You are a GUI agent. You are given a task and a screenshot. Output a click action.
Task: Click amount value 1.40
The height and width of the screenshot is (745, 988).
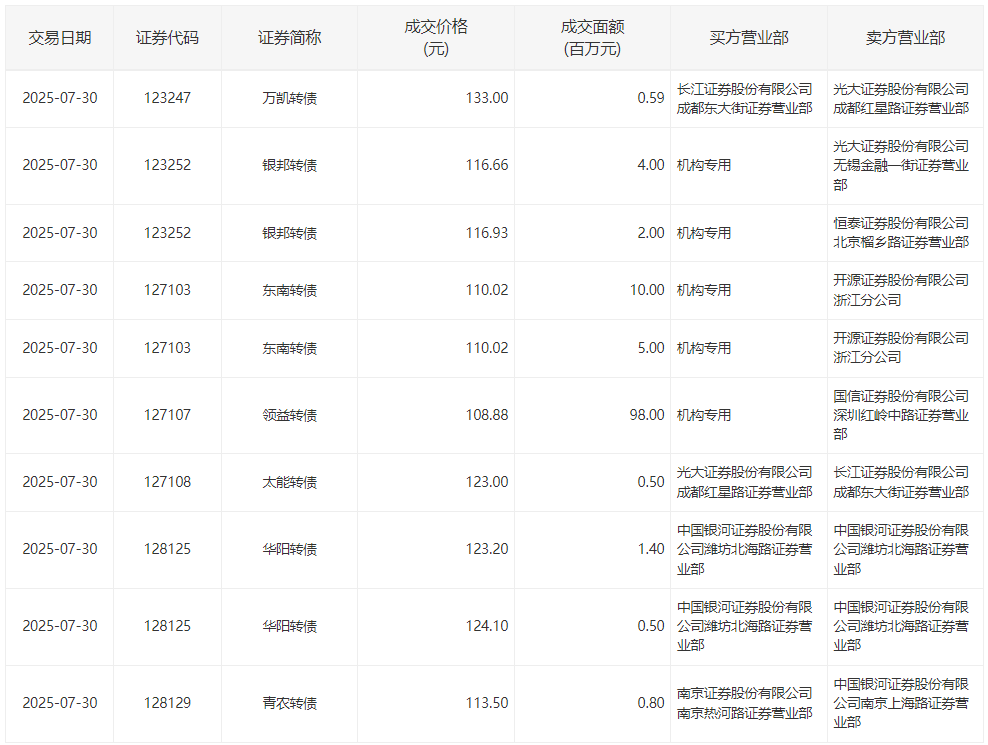point(650,549)
